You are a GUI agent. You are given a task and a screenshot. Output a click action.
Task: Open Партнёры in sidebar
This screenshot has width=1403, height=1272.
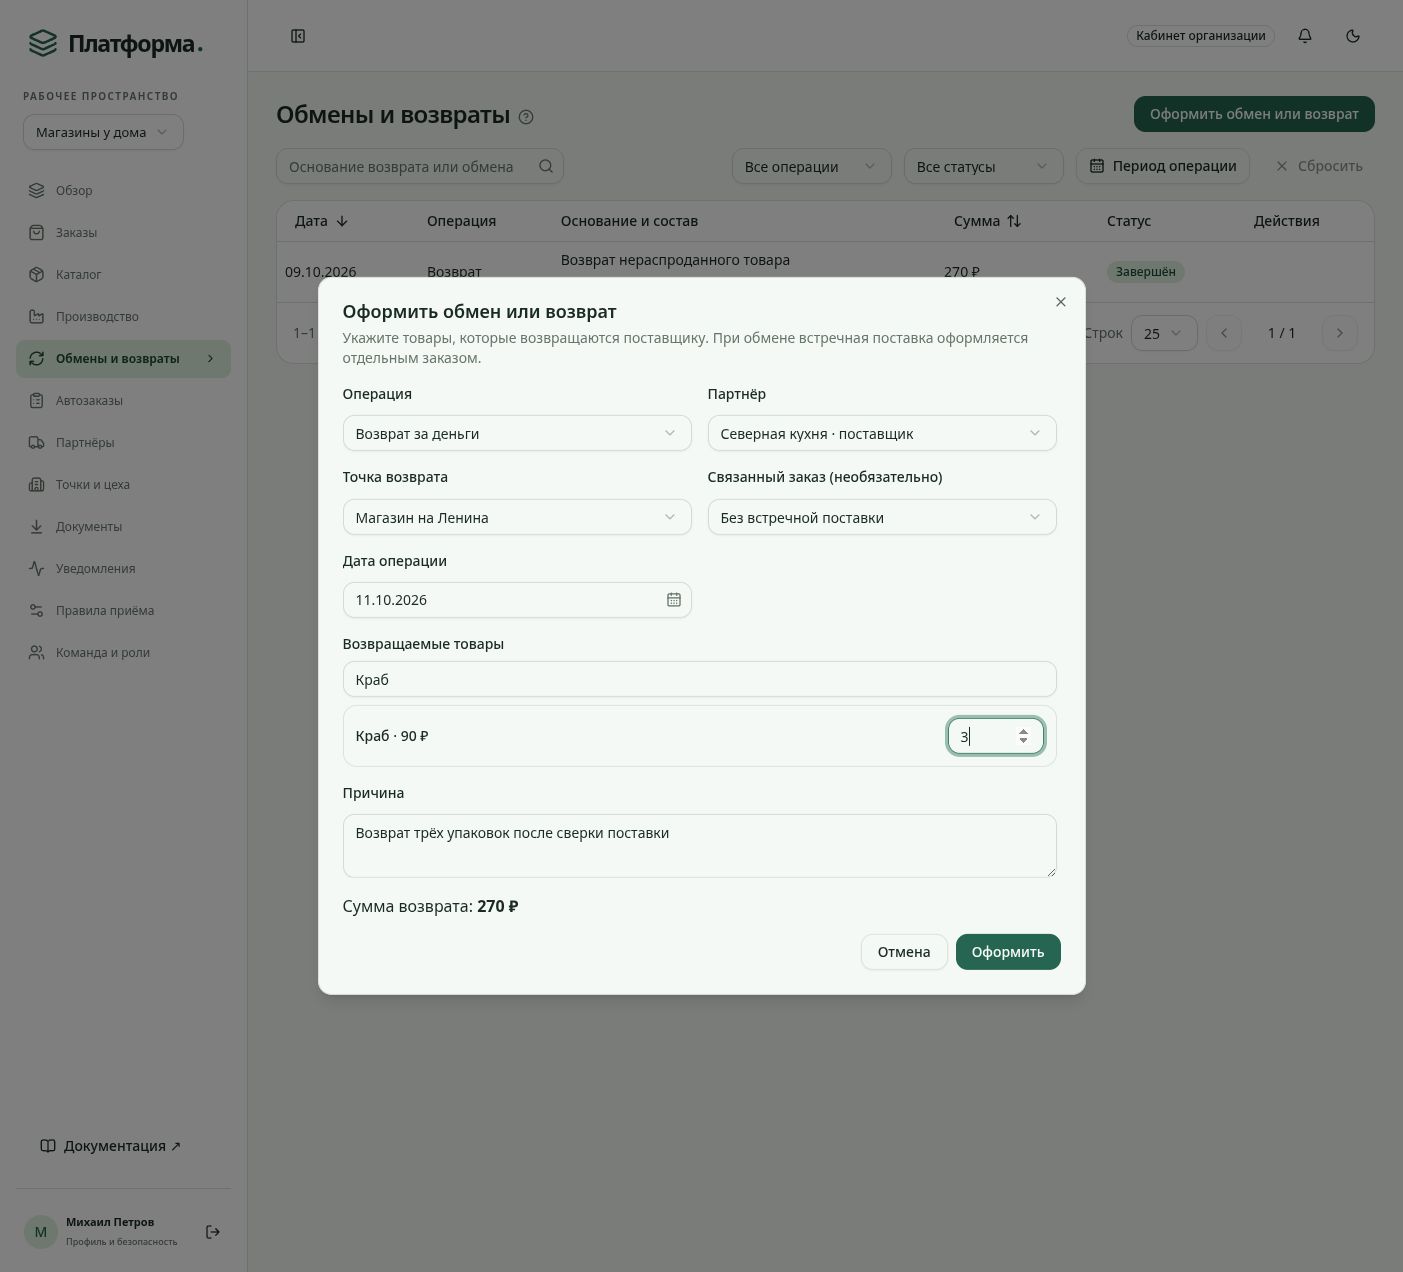tap(123, 443)
